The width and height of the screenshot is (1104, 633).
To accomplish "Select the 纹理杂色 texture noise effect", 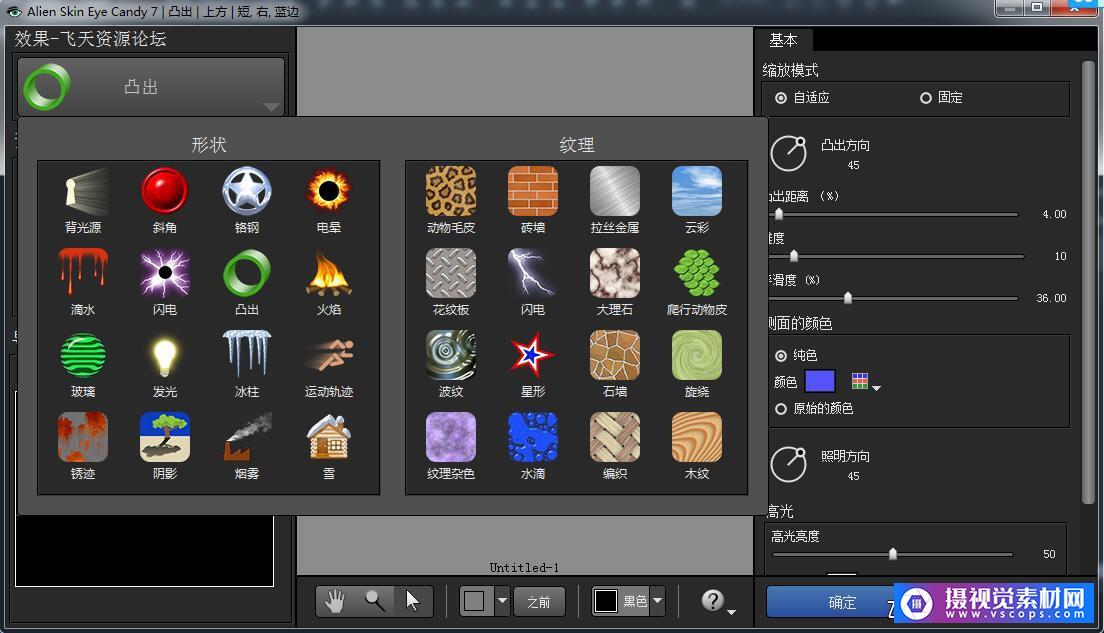I will [x=451, y=446].
